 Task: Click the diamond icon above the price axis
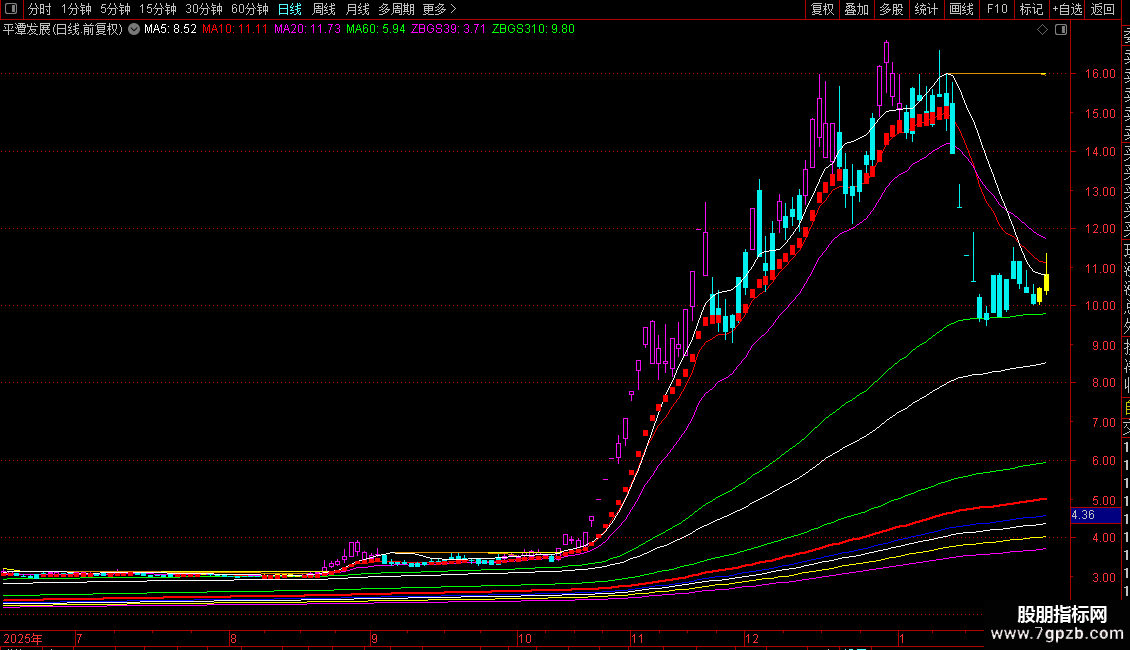1043,30
